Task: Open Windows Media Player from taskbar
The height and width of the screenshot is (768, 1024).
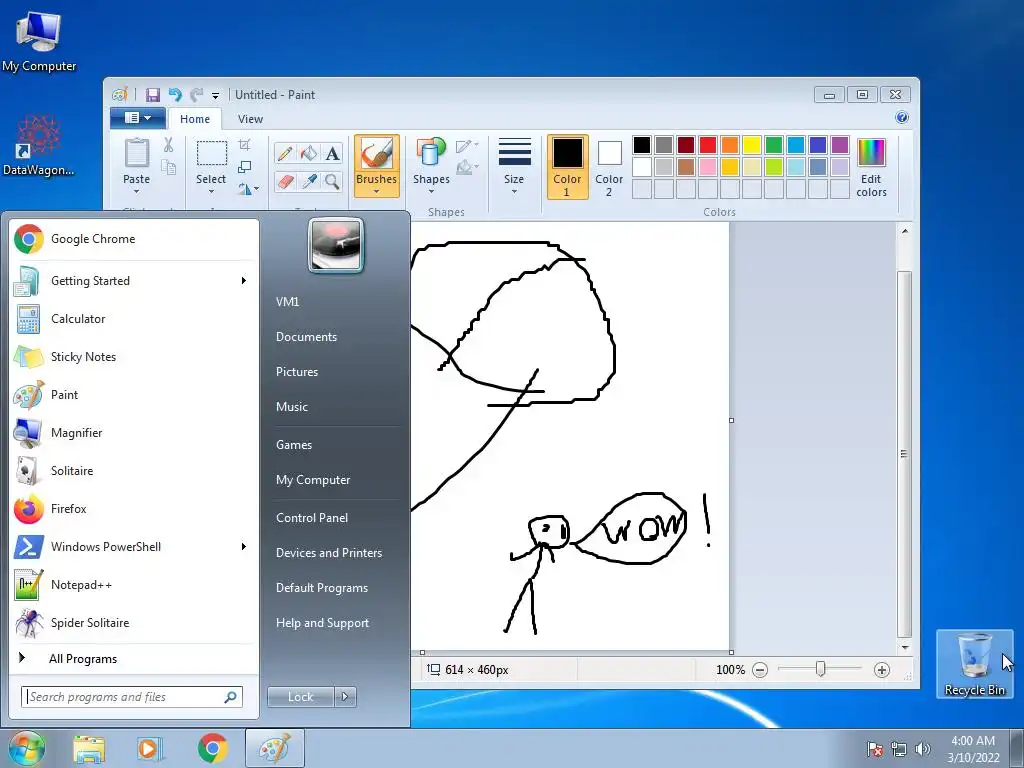Action: click(149, 749)
